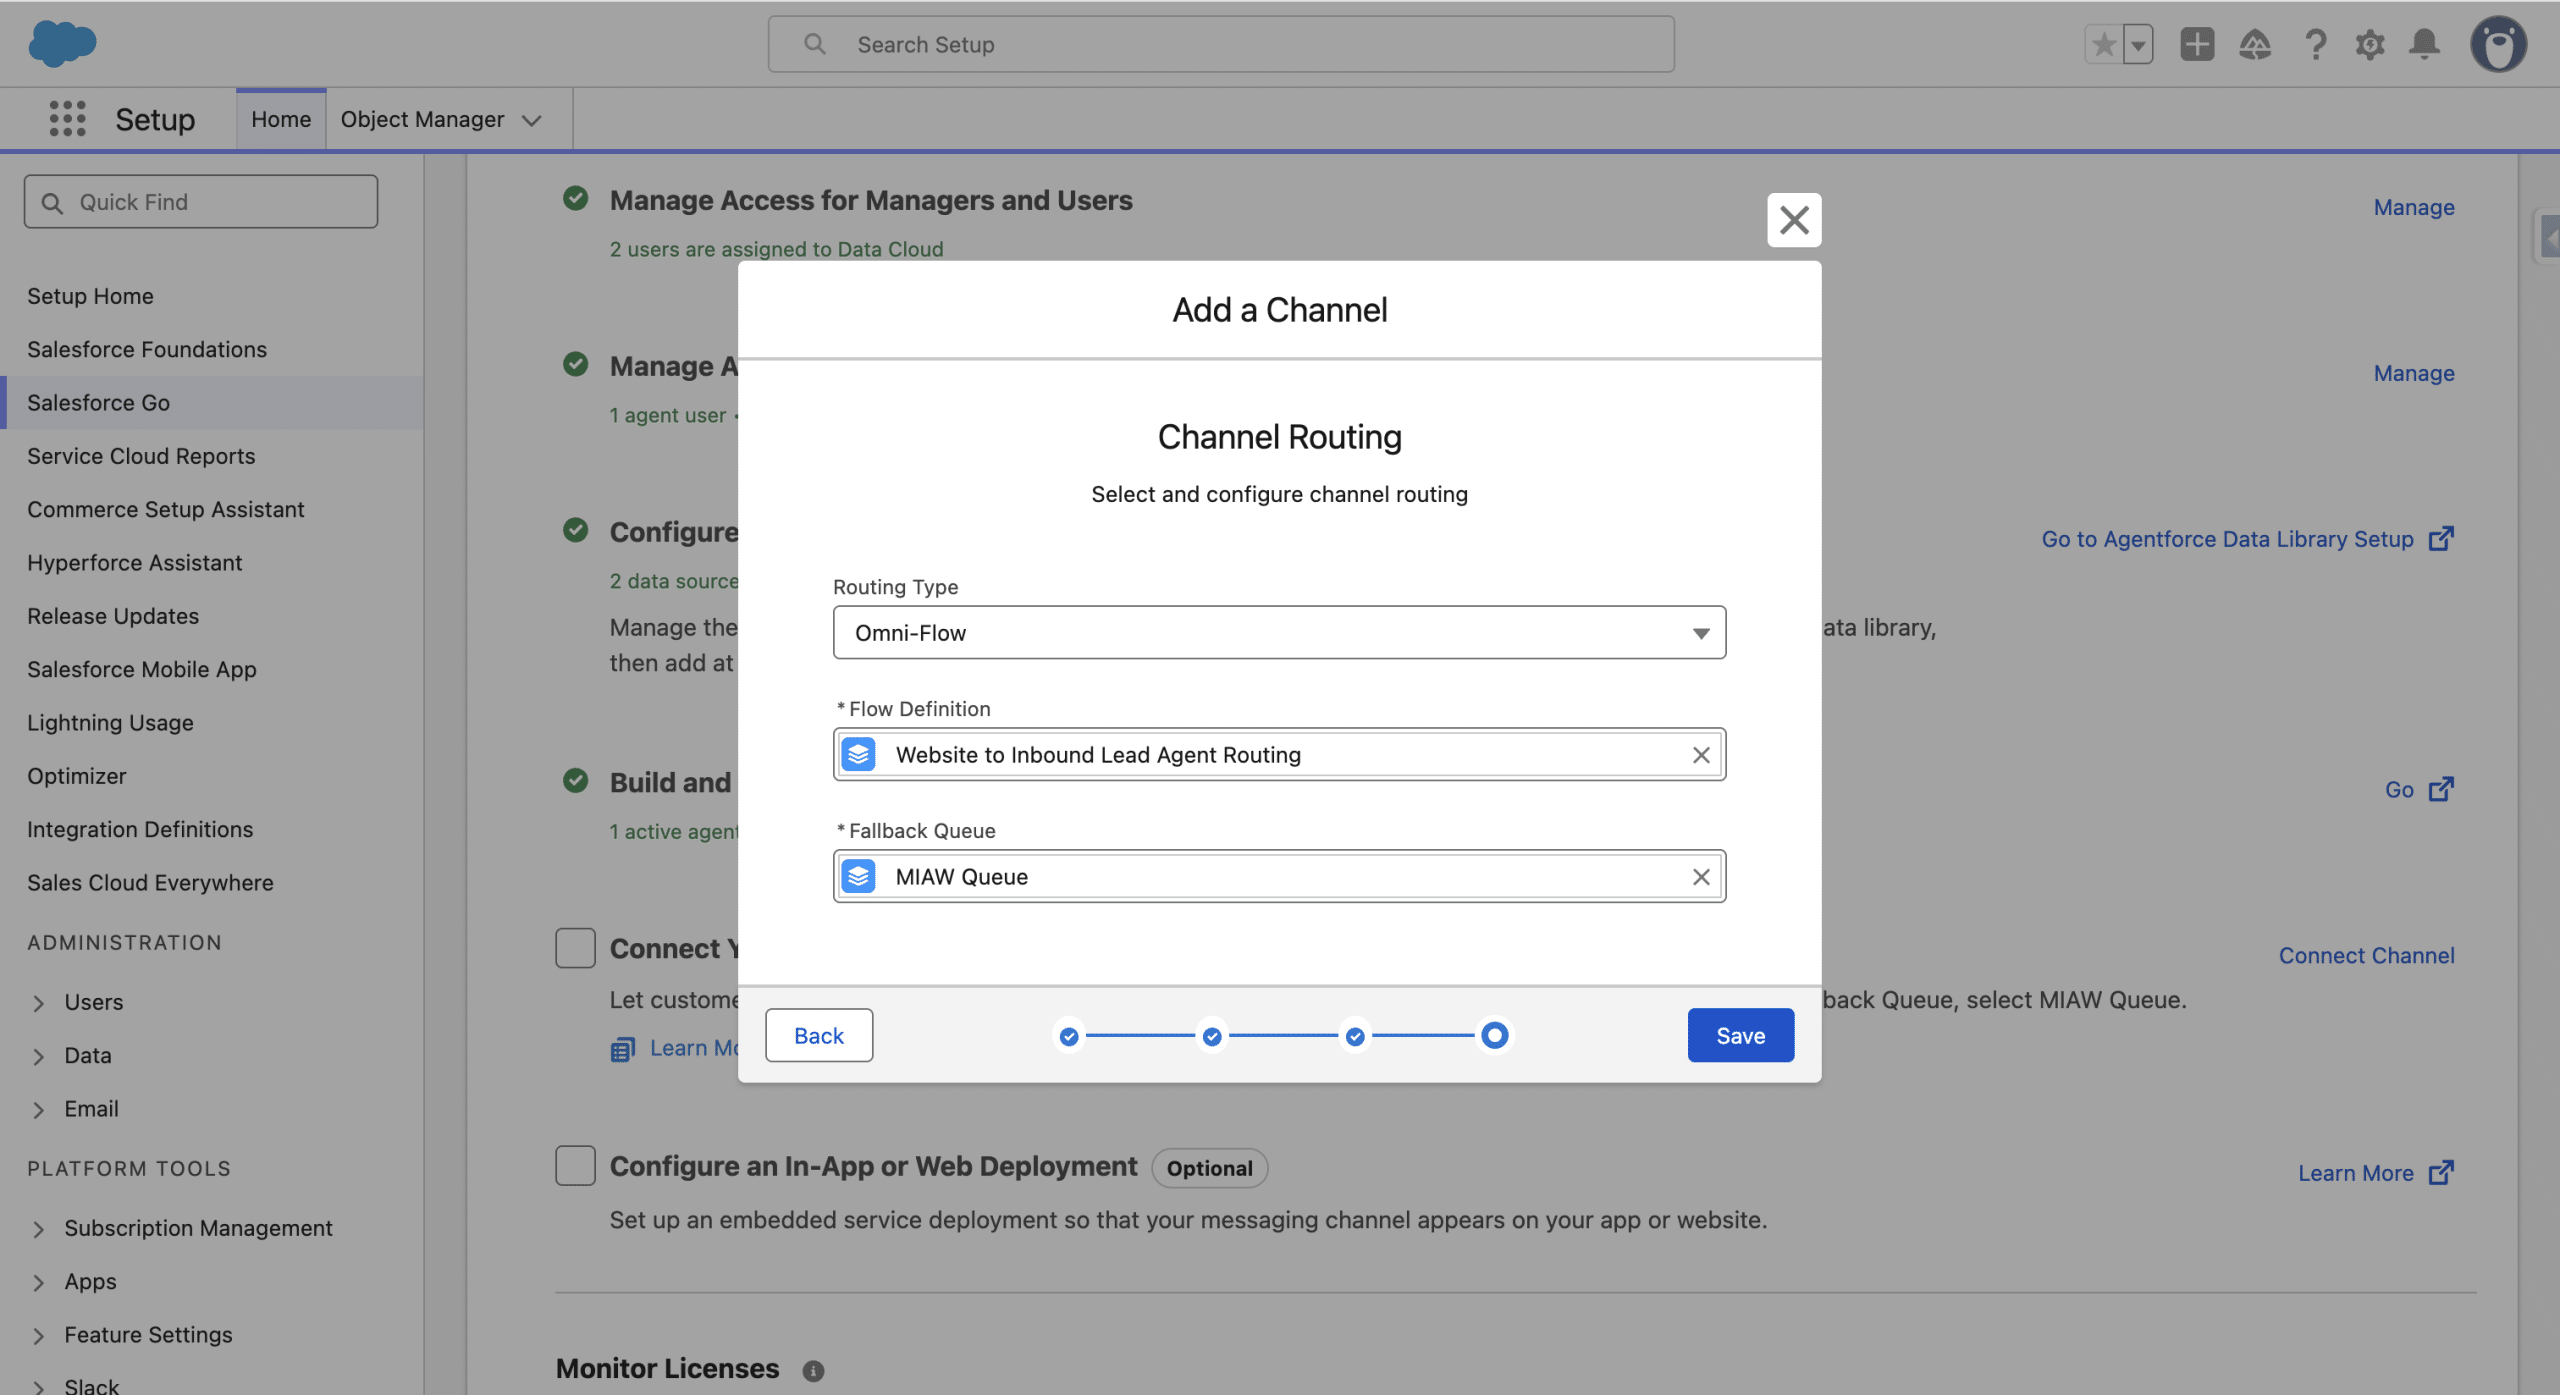2560x1395 pixels.
Task: Select Service Cloud Reports in sidebar
Action: [141, 456]
